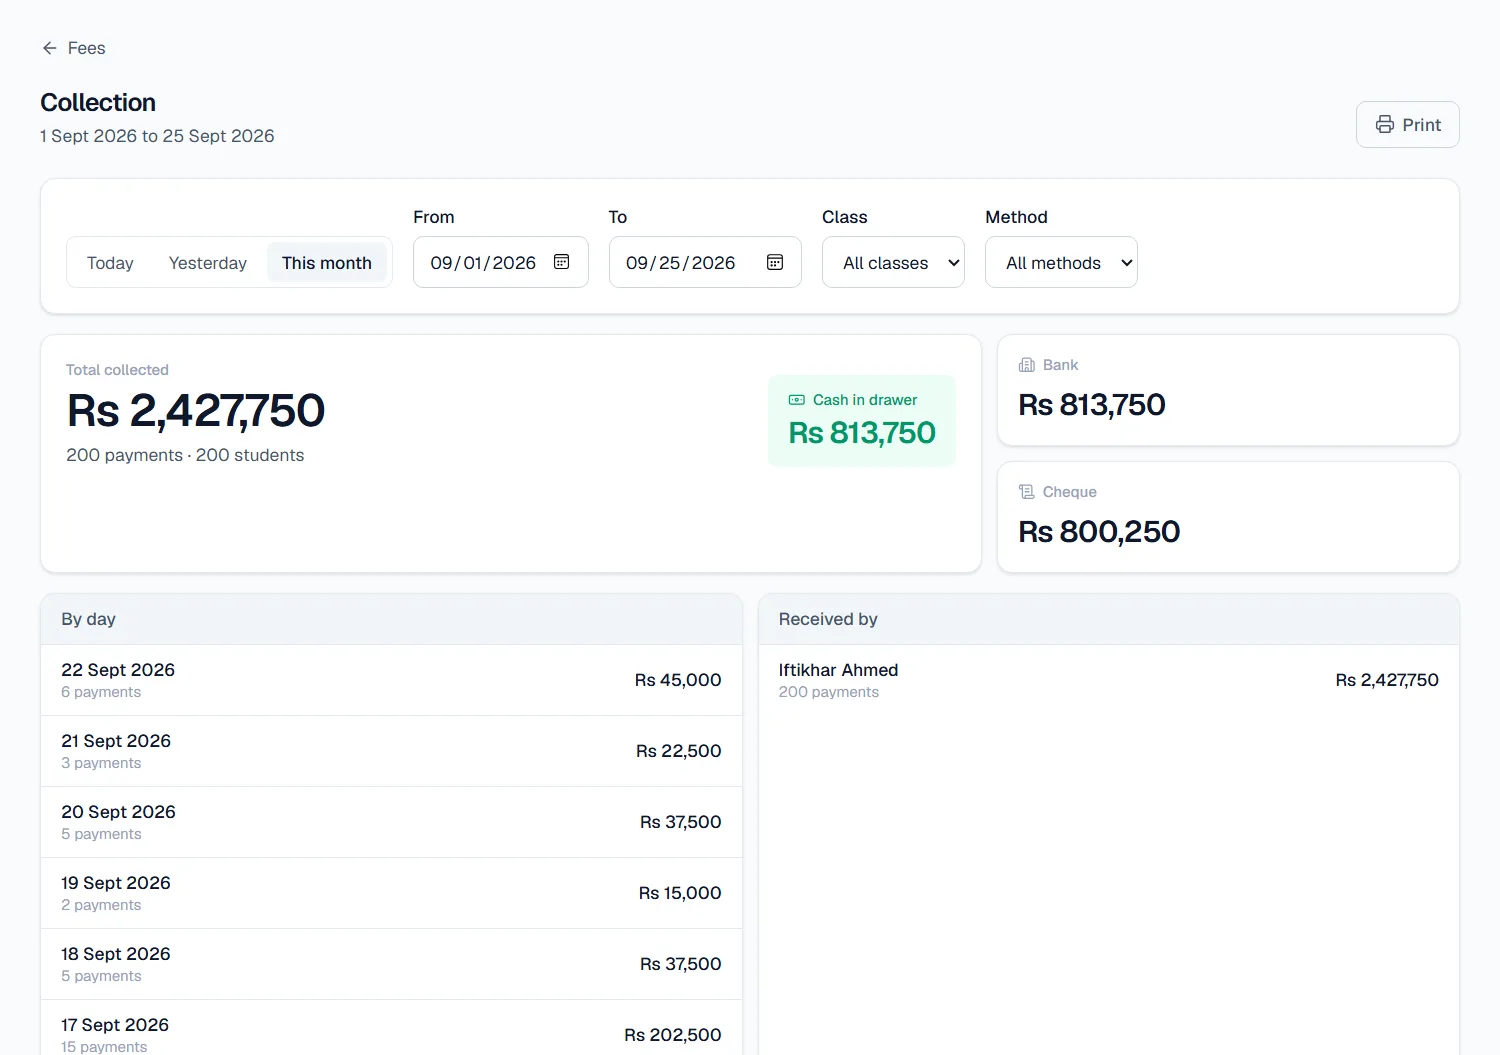Click the back arrow icon beside Fees

(50, 48)
